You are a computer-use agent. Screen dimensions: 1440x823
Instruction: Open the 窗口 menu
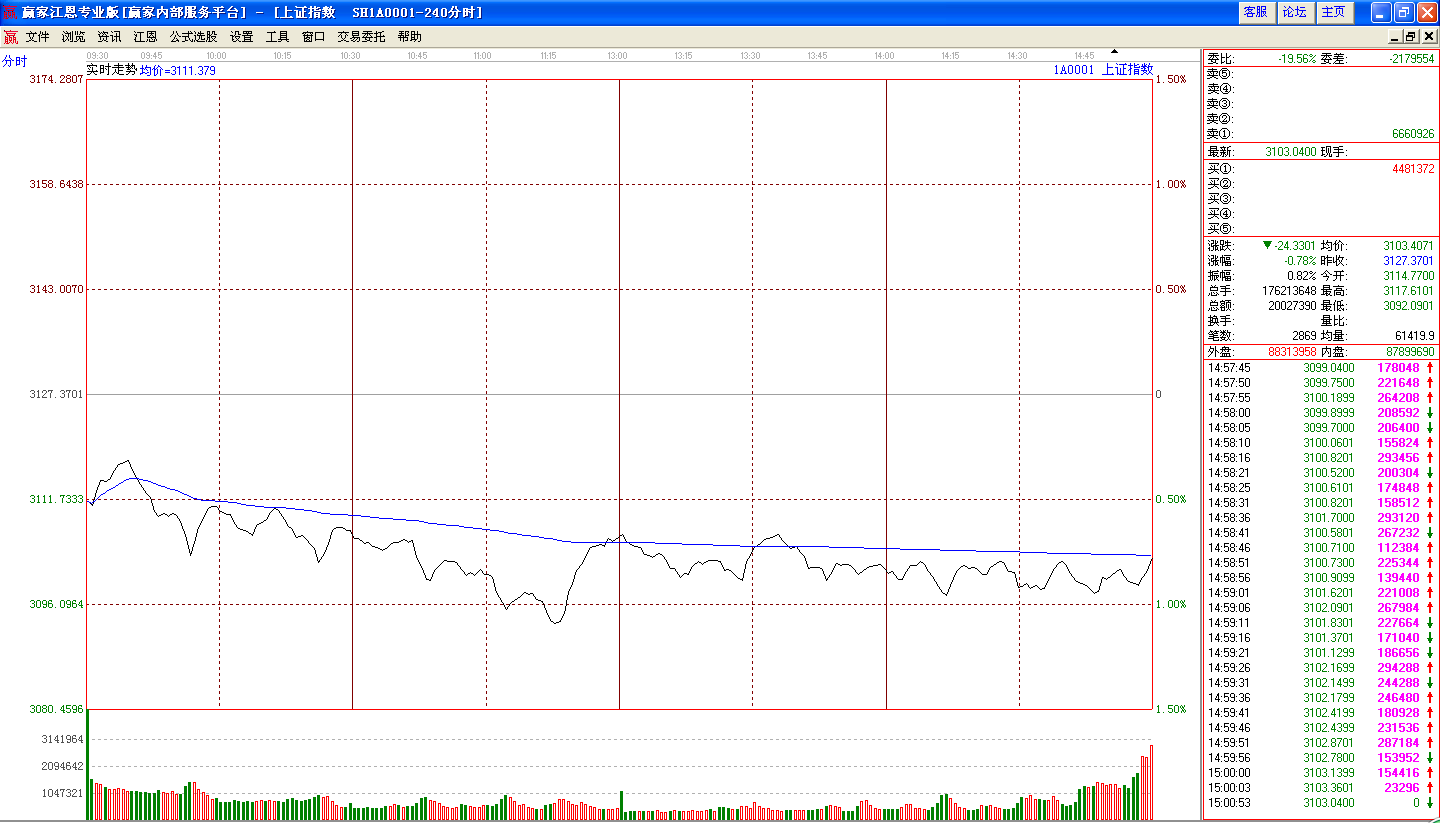click(x=313, y=36)
